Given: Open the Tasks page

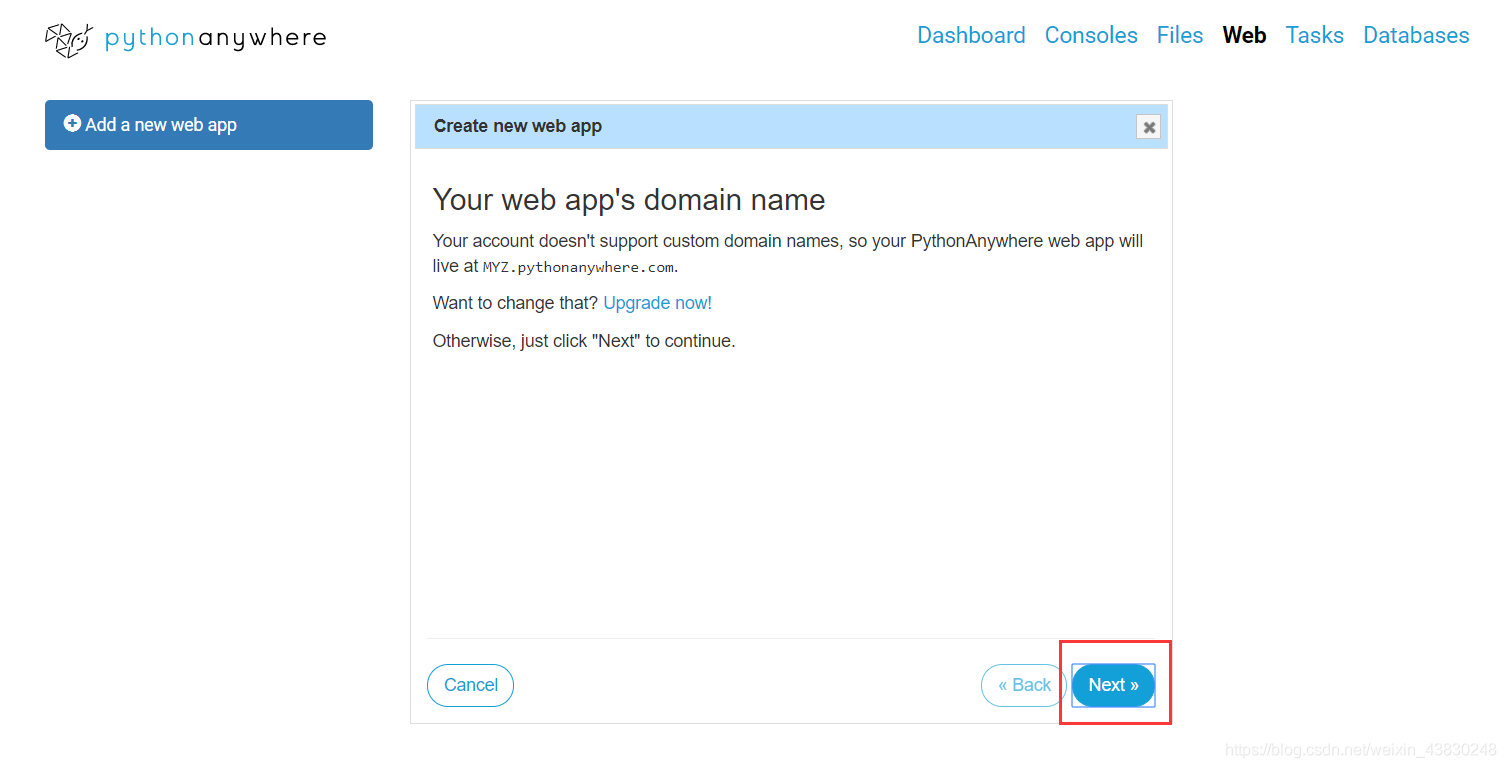Looking at the screenshot, I should tap(1314, 35).
